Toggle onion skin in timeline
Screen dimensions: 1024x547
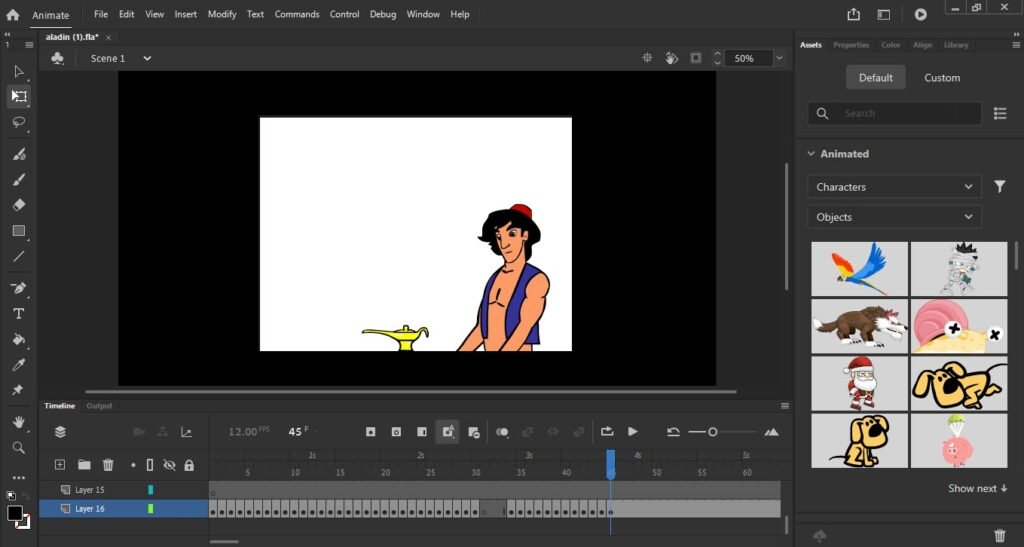point(502,431)
